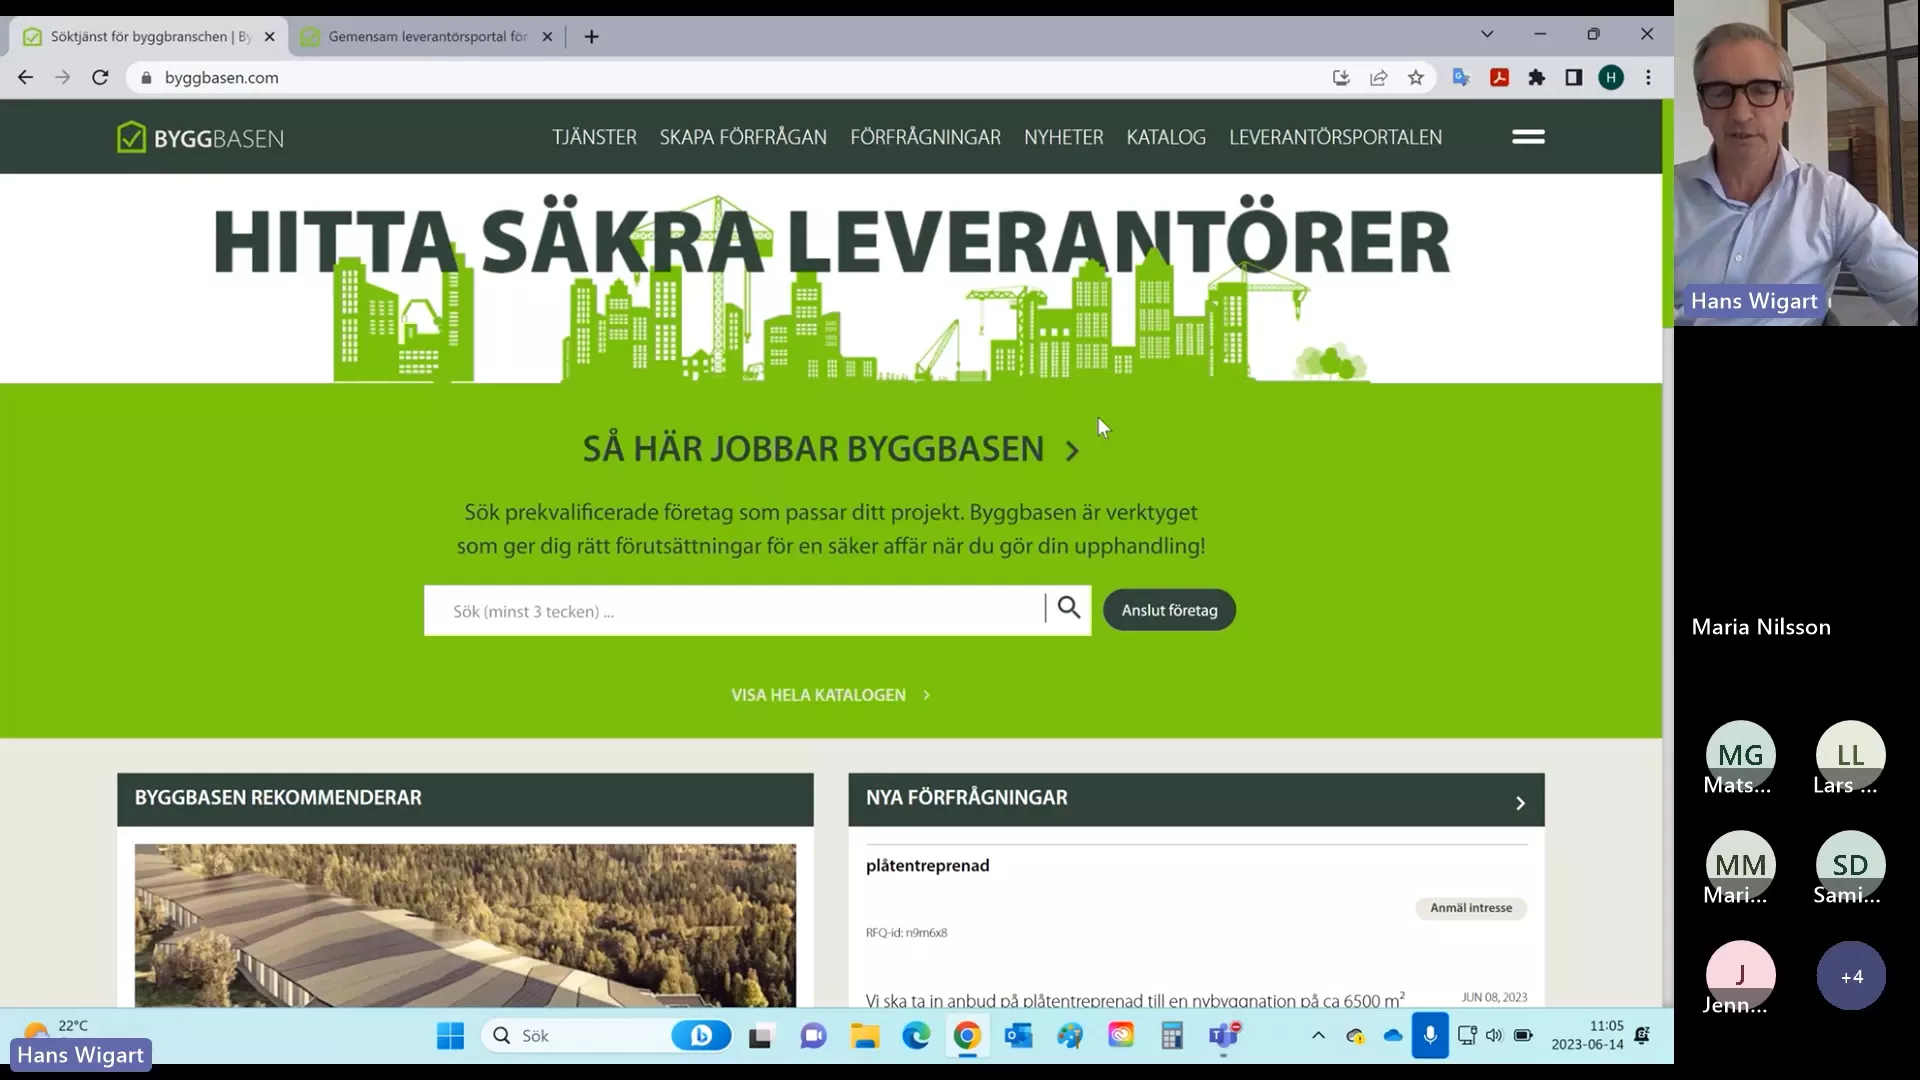The image size is (1920, 1080).
Task: Open the Adobe Acrobat extension
Action: tap(1499, 77)
